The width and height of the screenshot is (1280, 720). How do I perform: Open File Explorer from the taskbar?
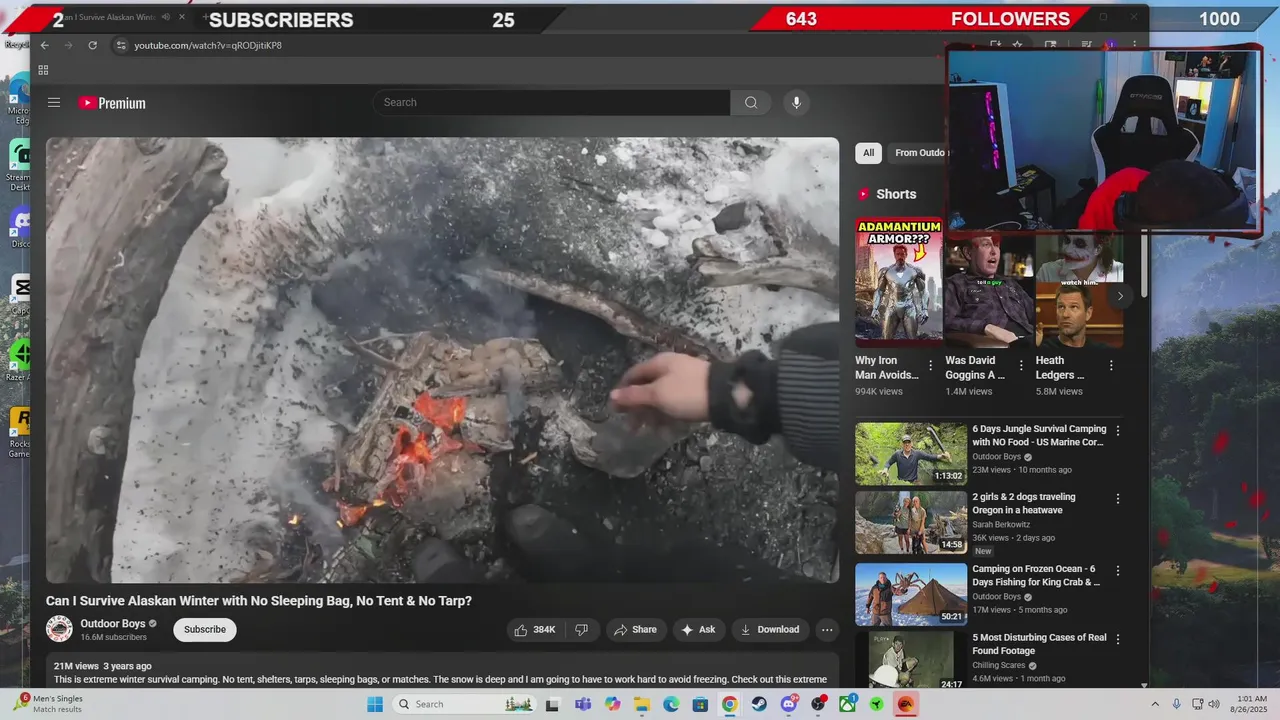tap(641, 704)
